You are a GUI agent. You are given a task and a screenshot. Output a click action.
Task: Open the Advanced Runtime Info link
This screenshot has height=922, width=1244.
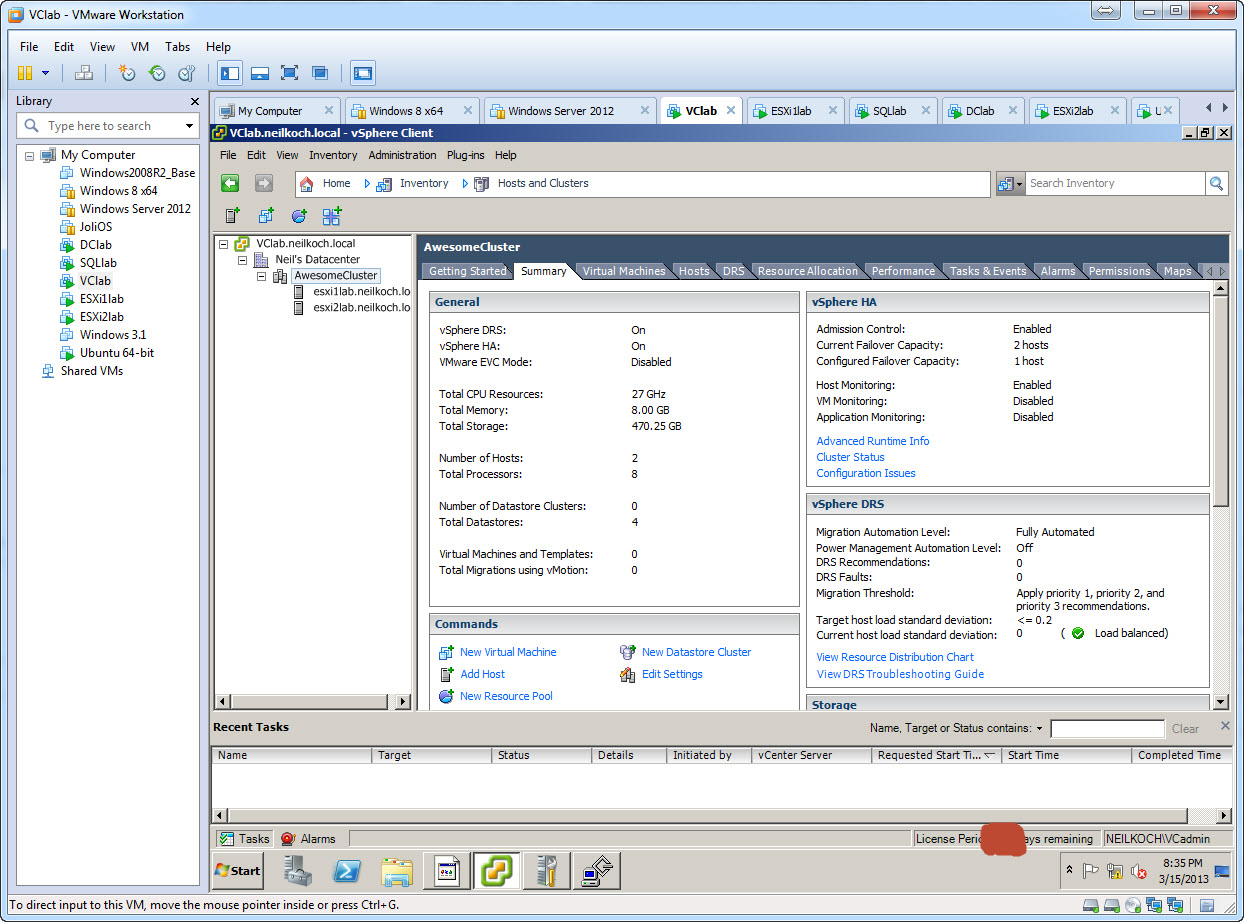[x=872, y=441]
